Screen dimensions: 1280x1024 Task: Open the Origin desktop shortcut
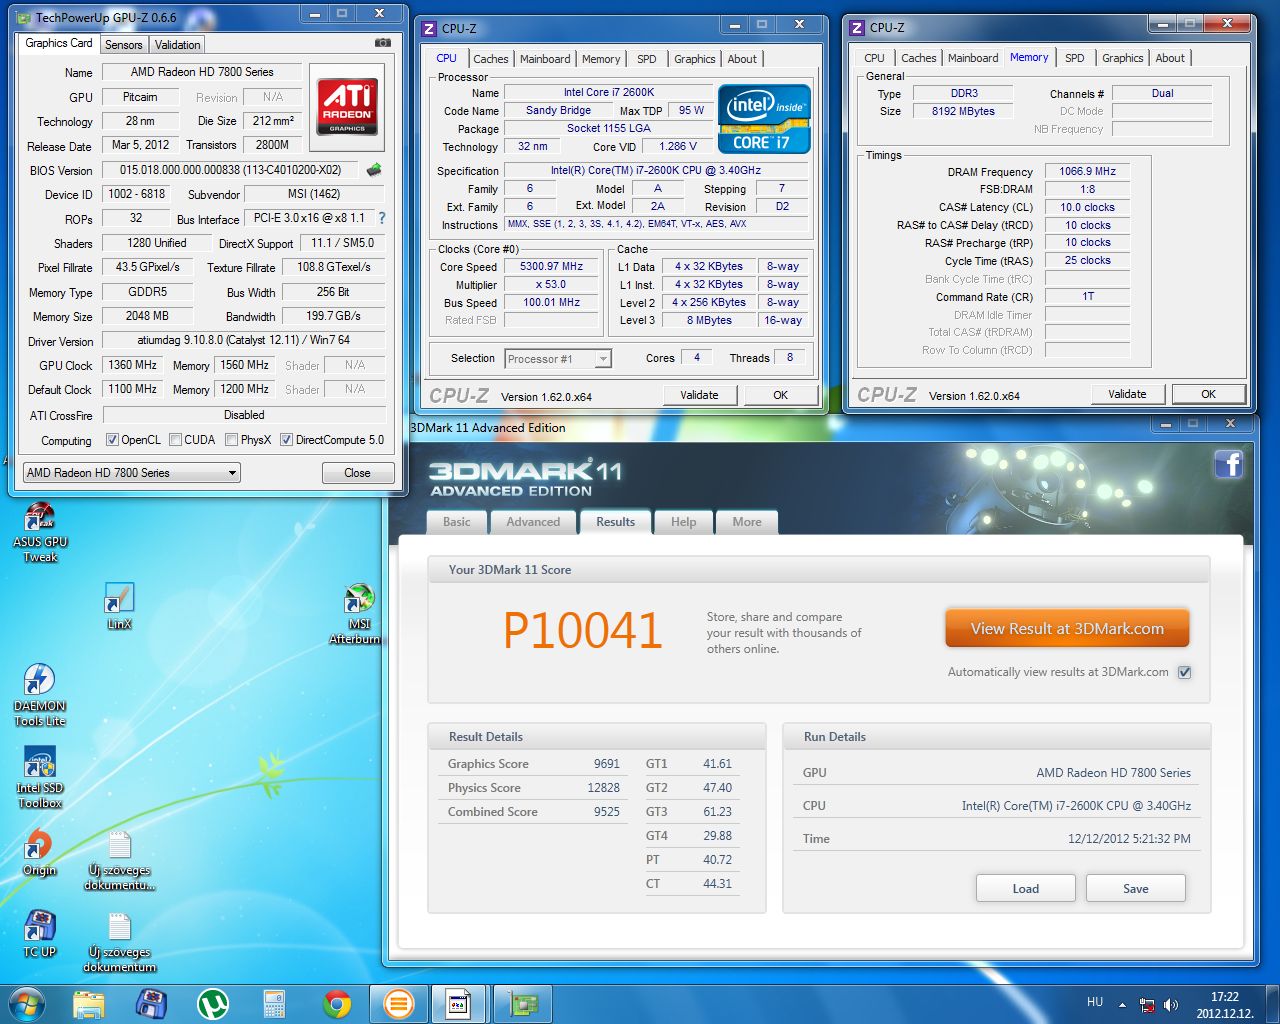[40, 853]
